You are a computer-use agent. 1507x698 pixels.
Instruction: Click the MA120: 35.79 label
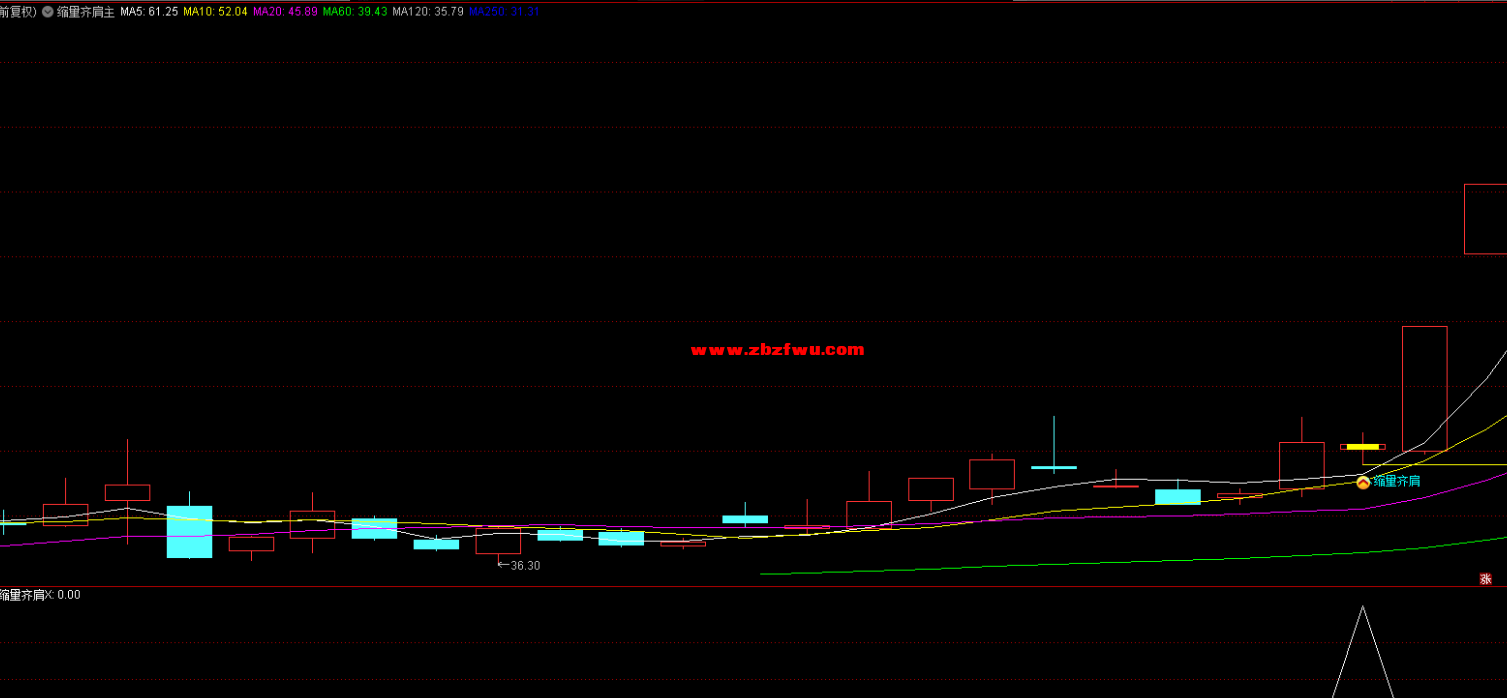pyautogui.click(x=427, y=12)
